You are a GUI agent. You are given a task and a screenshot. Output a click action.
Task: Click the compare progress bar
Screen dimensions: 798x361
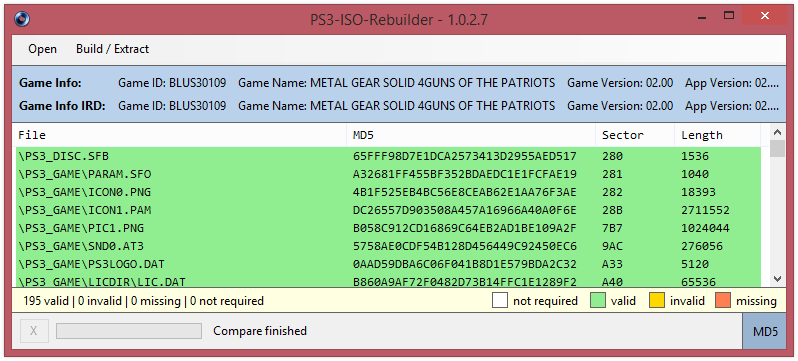(129, 331)
